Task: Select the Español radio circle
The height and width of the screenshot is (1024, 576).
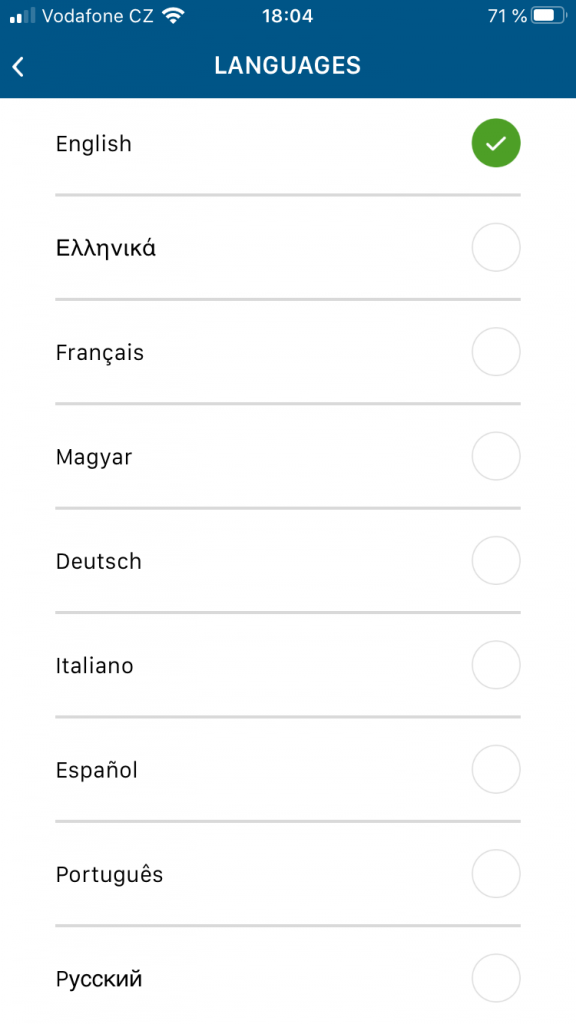Action: point(496,770)
